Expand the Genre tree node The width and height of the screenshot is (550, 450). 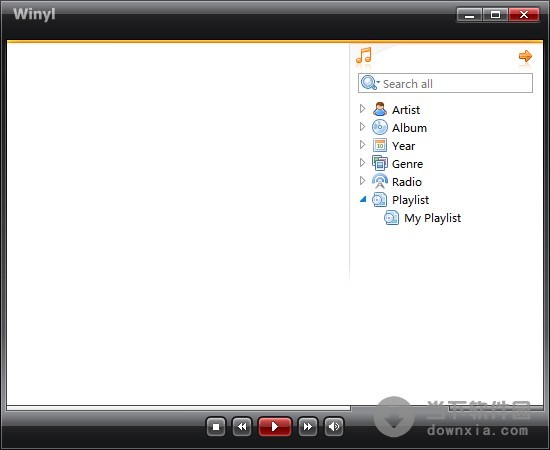point(363,162)
